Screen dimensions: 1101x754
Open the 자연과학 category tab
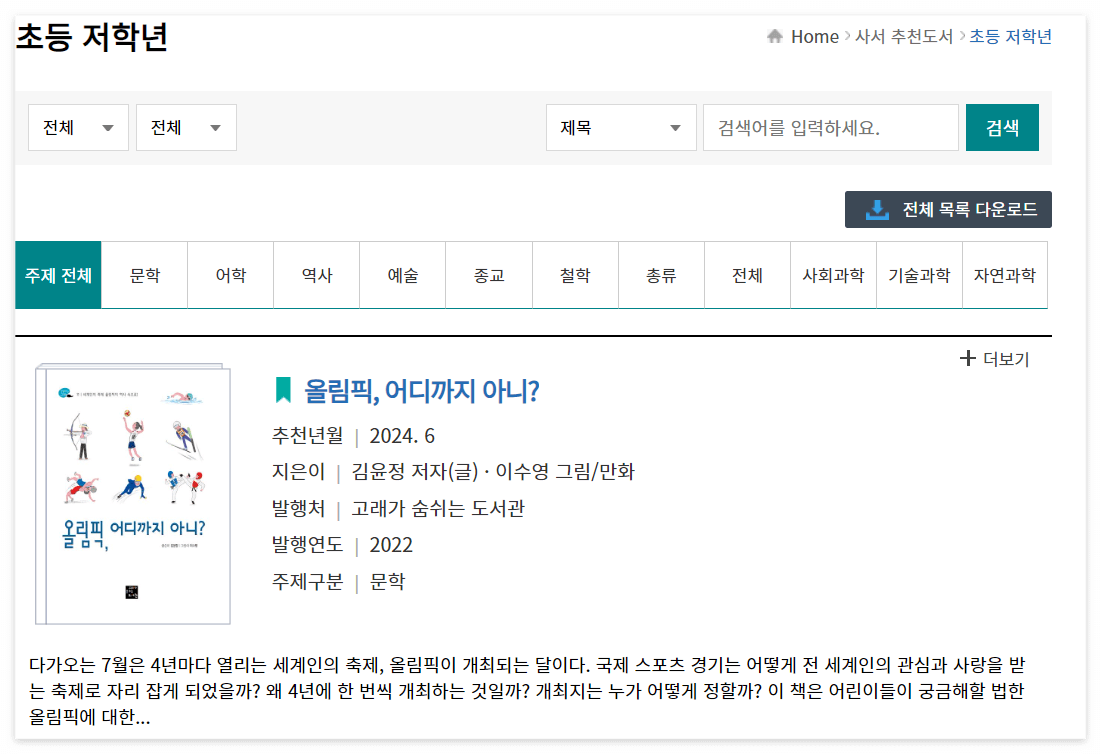[1005, 275]
